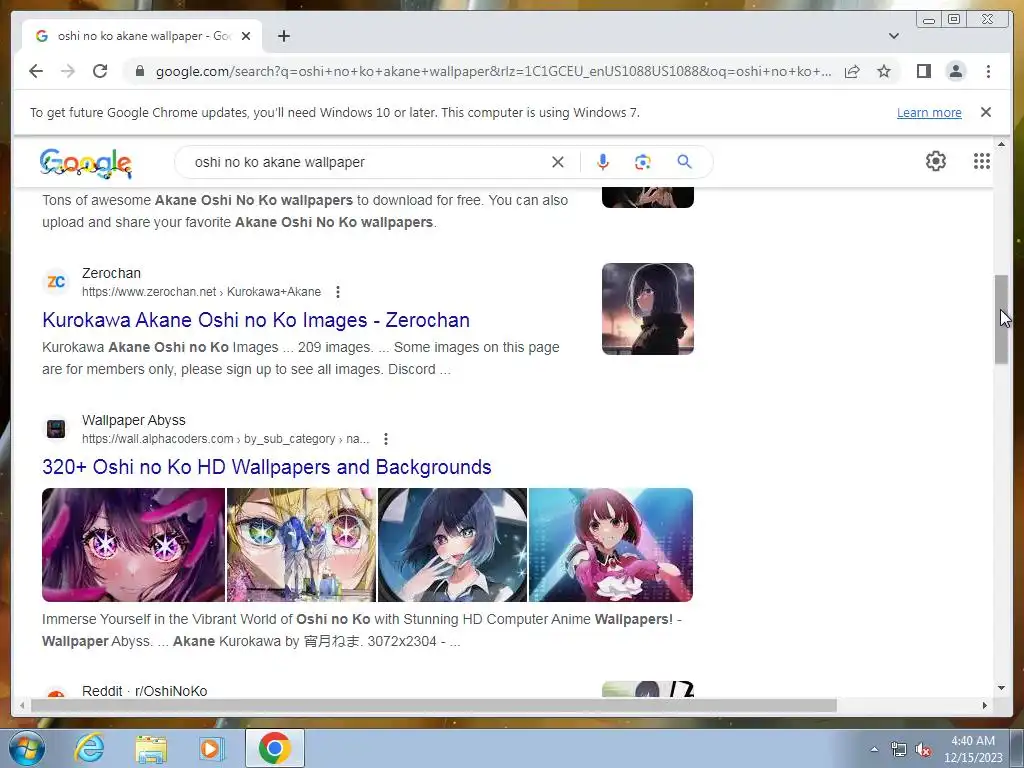
Task: Go to Google home via the logo
Action: click(86, 163)
